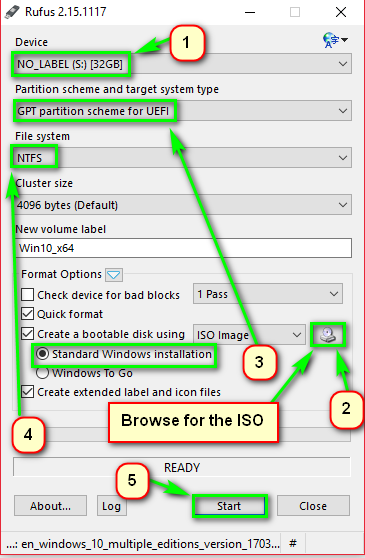Enable Check device for bad blocks

coord(27,295)
